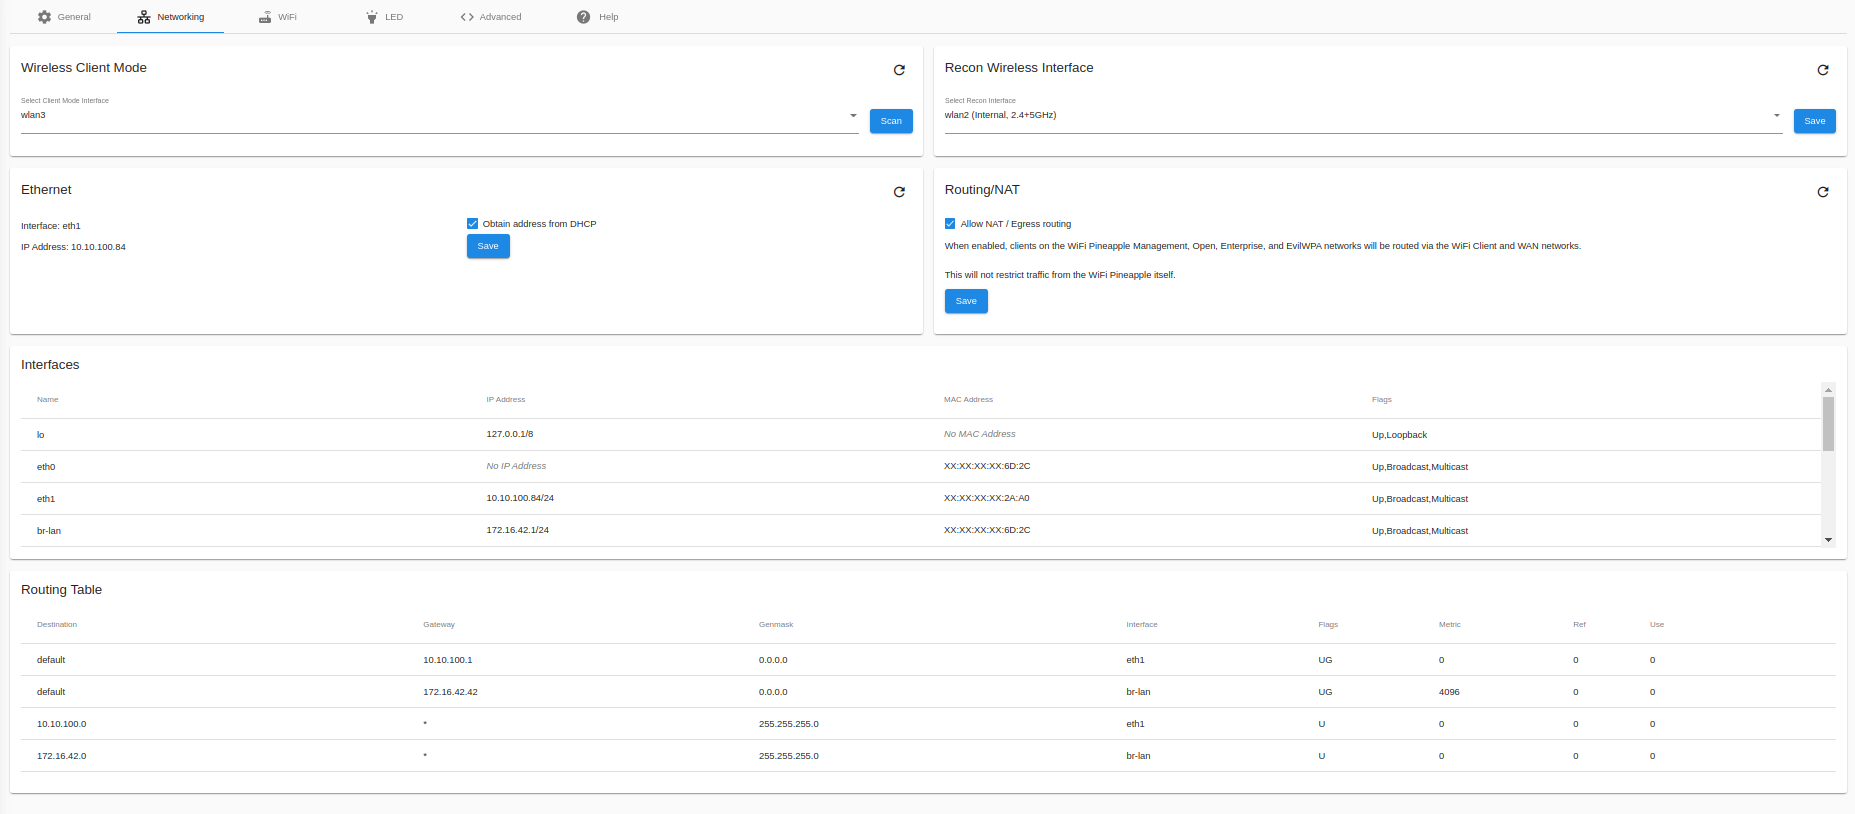The height and width of the screenshot is (814, 1855).
Task: Save the Routing/NAT setting
Action: pyautogui.click(x=966, y=301)
